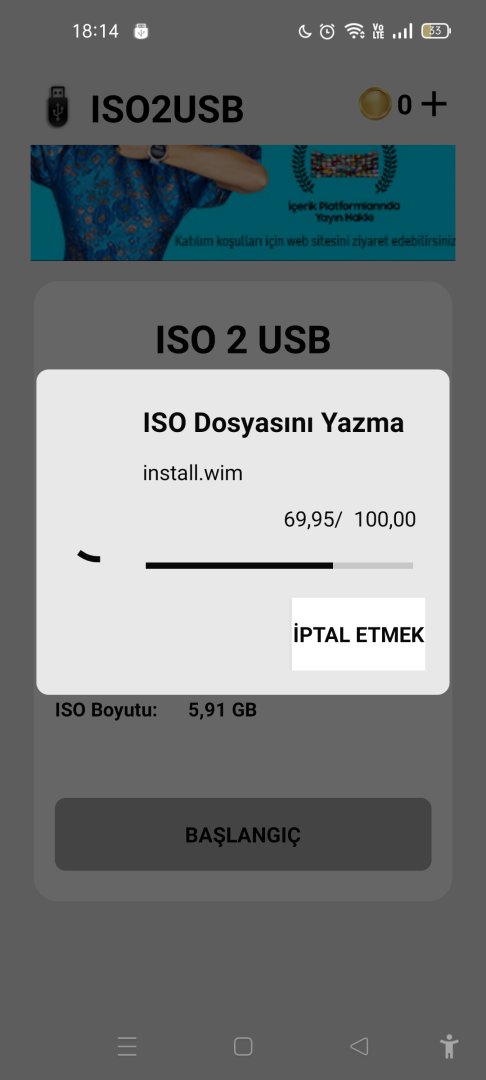Tap the USB drive app logo
The width and height of the screenshot is (486, 1080).
pyautogui.click(x=58, y=106)
